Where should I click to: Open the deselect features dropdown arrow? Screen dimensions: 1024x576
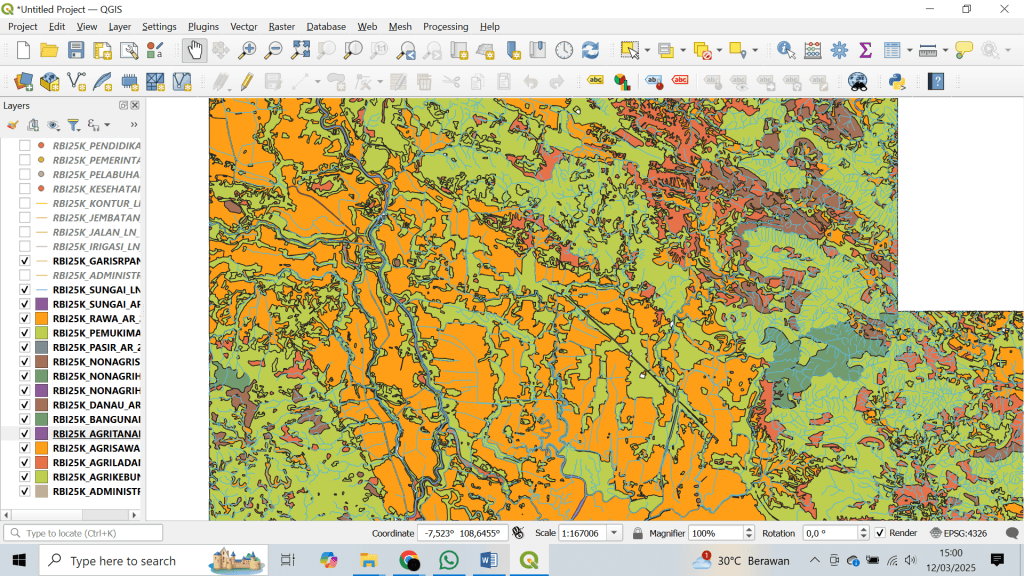click(719, 50)
